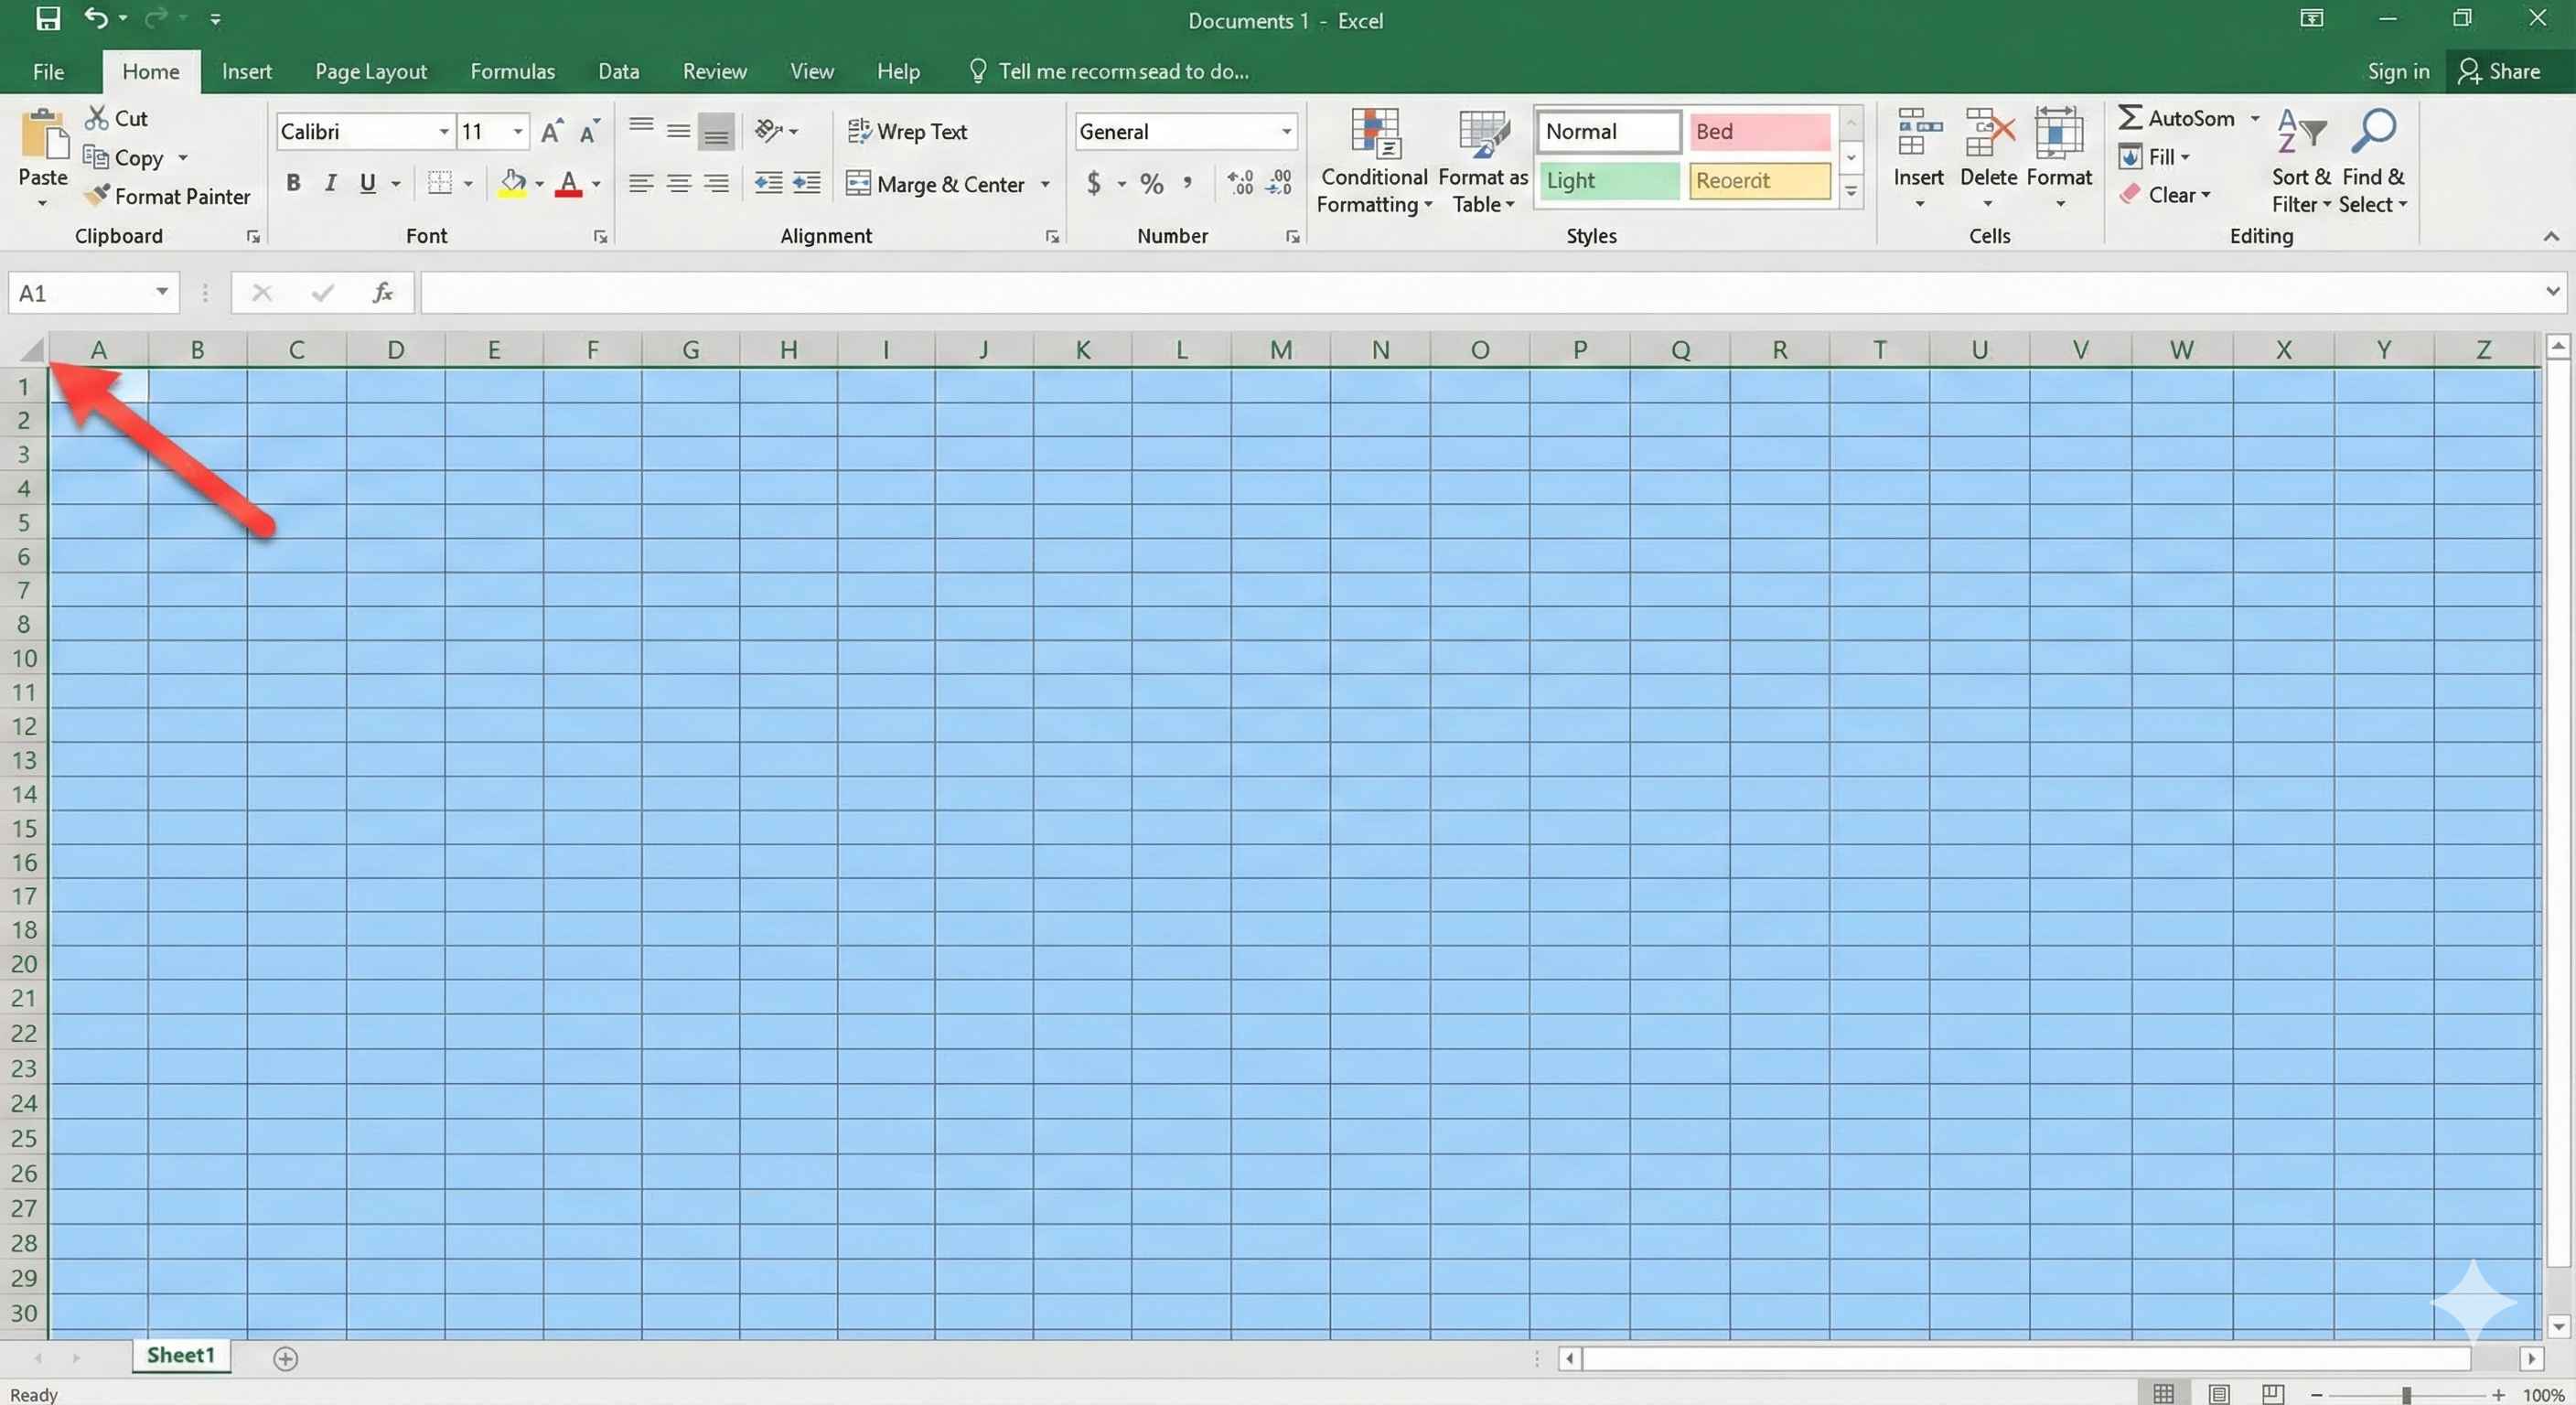Open Conditional Formatting icon
The height and width of the screenshot is (1405, 2576).
coord(1374,134)
